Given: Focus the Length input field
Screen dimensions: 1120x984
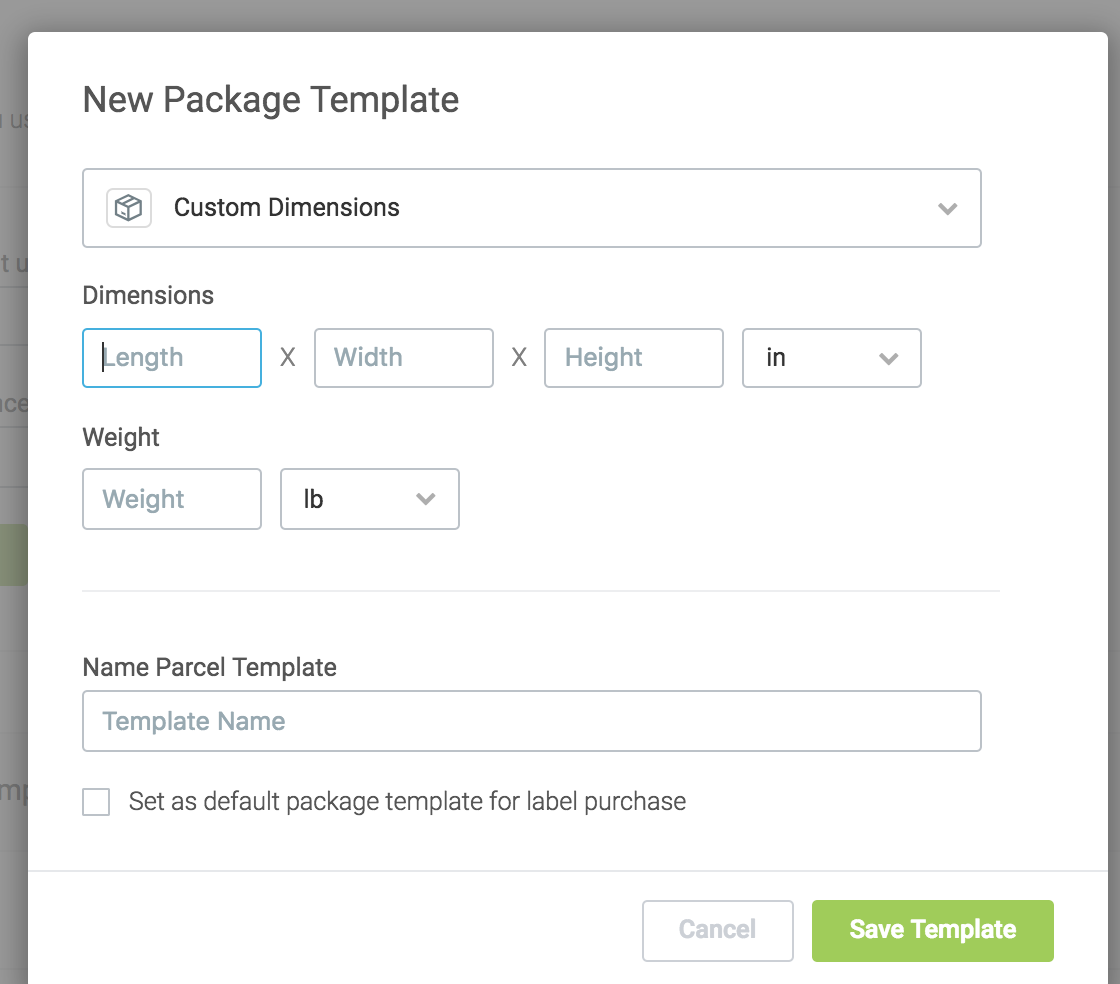Looking at the screenshot, I should coord(171,358).
